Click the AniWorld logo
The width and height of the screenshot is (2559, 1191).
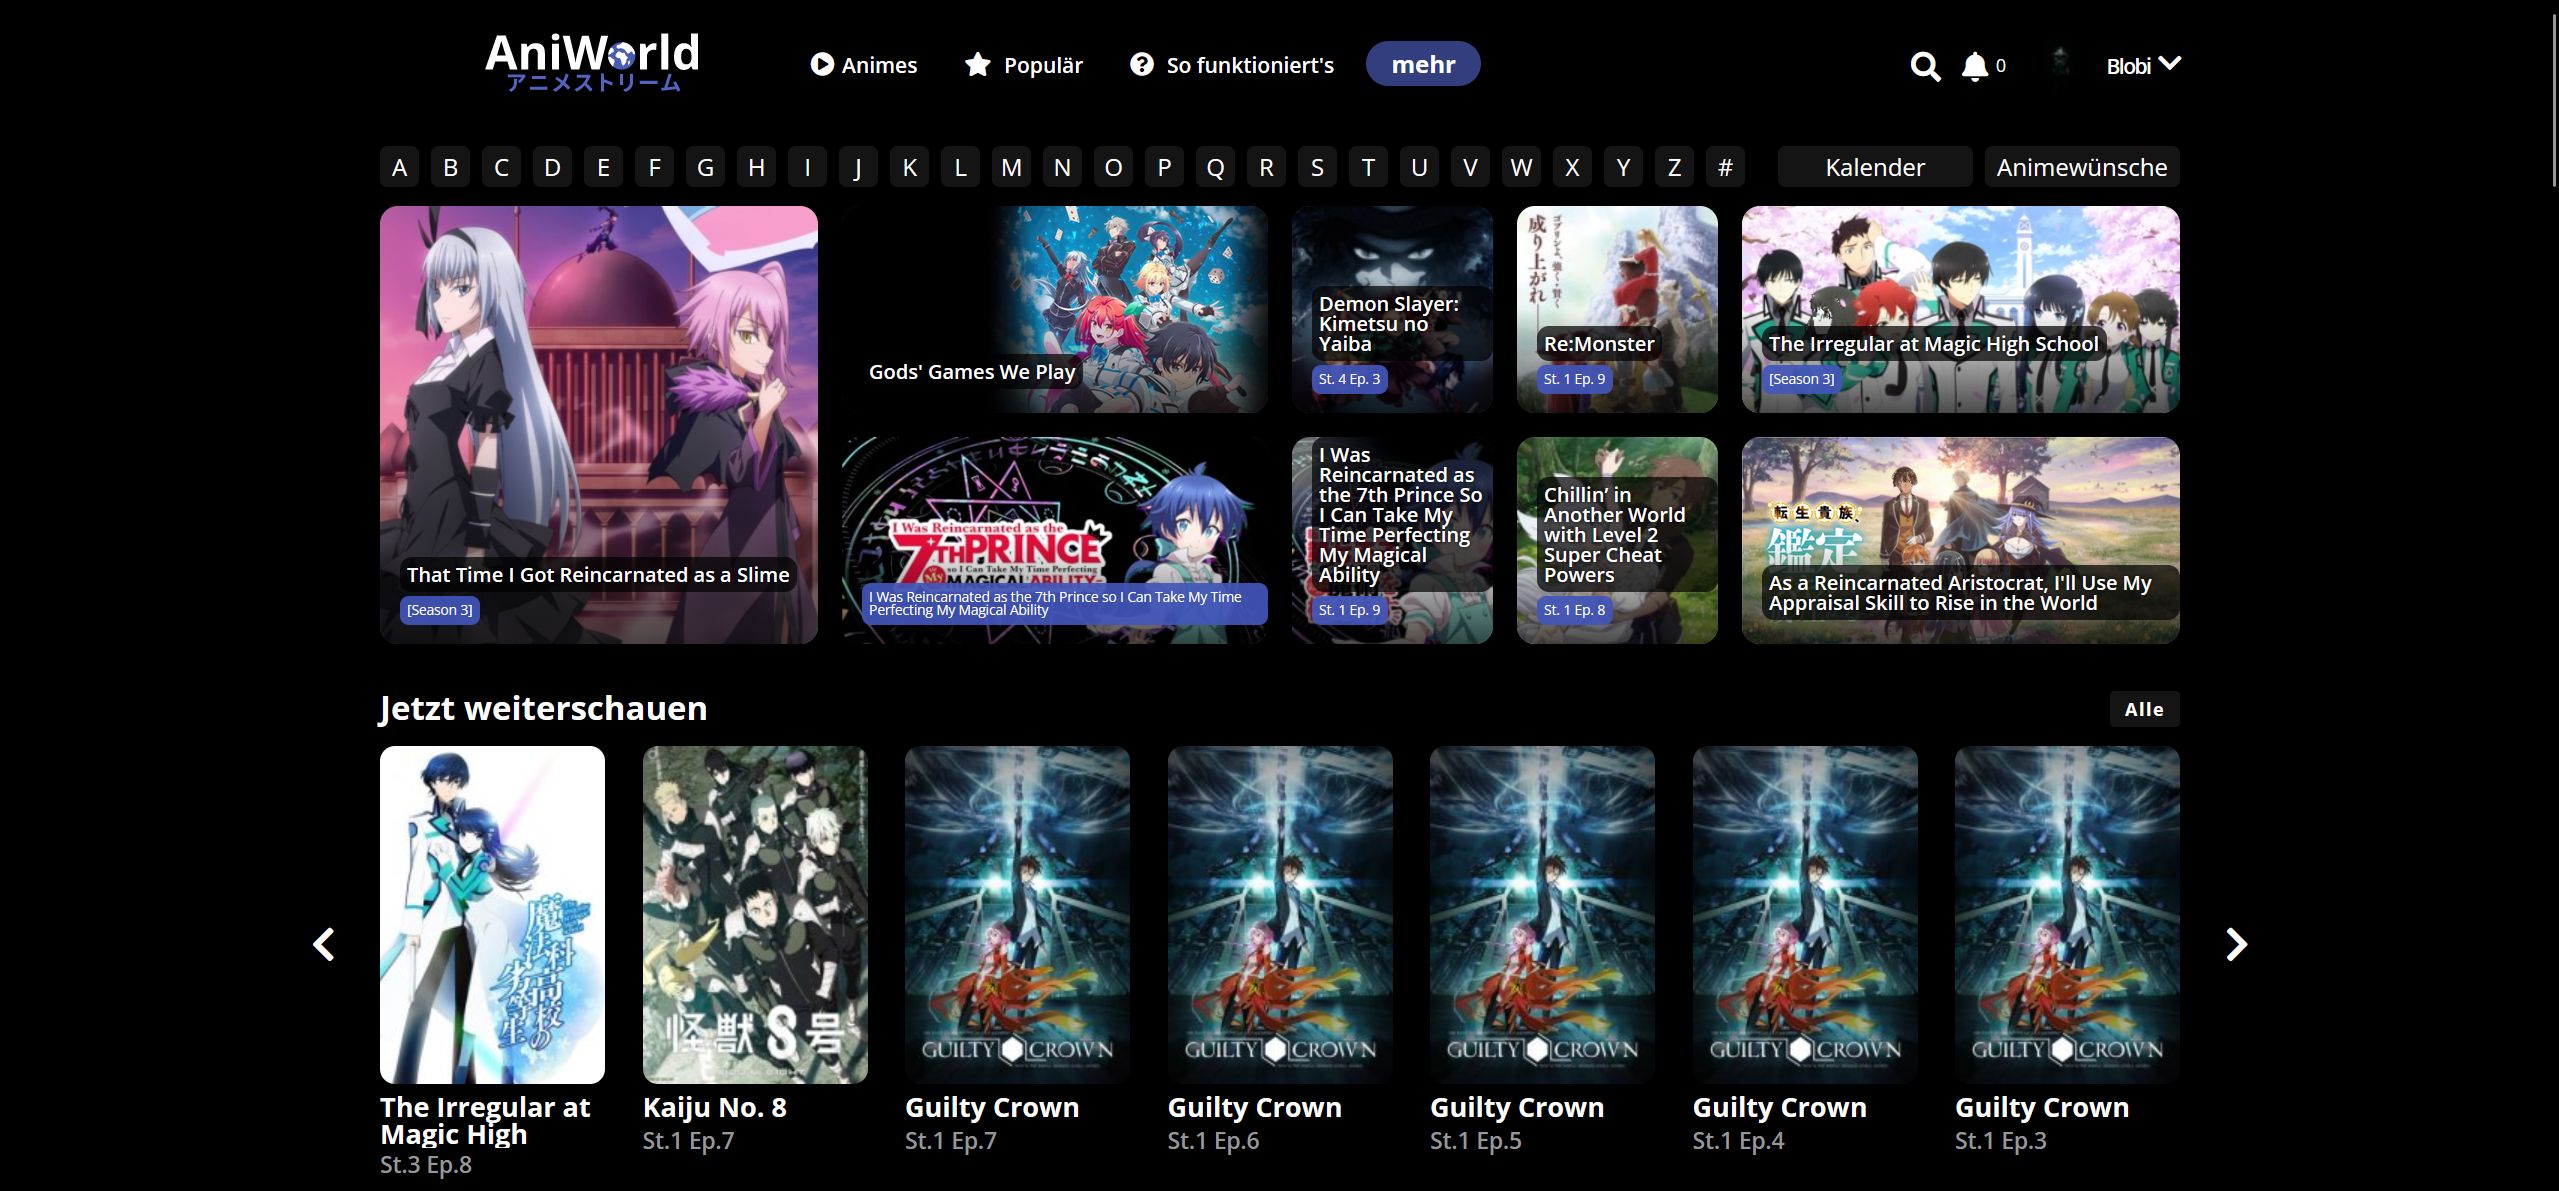pos(592,62)
